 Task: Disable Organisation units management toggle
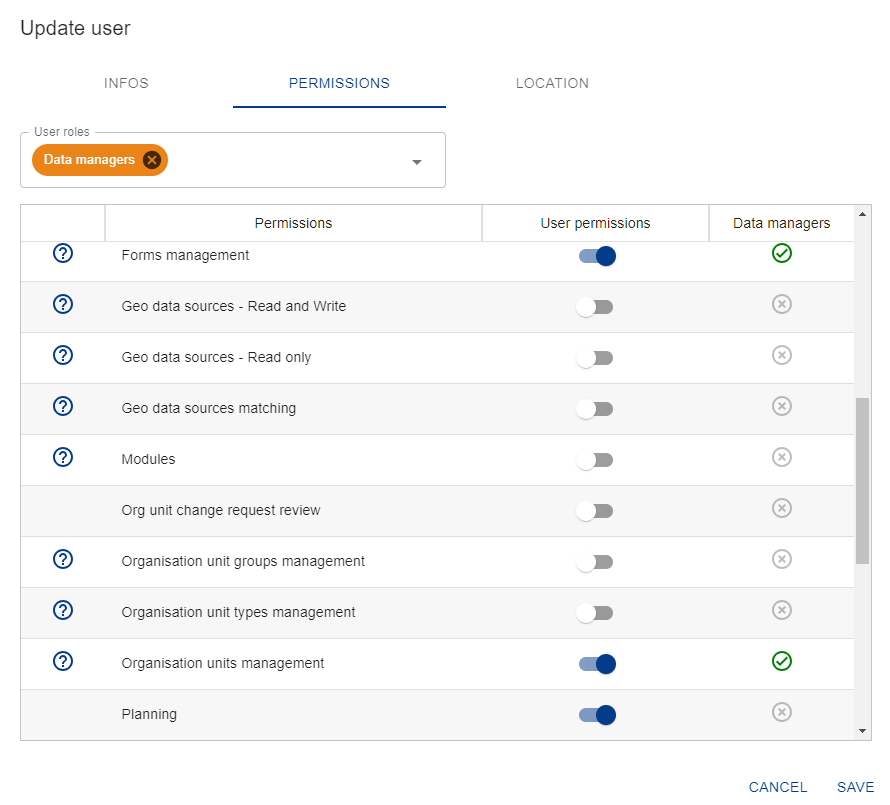(x=597, y=664)
